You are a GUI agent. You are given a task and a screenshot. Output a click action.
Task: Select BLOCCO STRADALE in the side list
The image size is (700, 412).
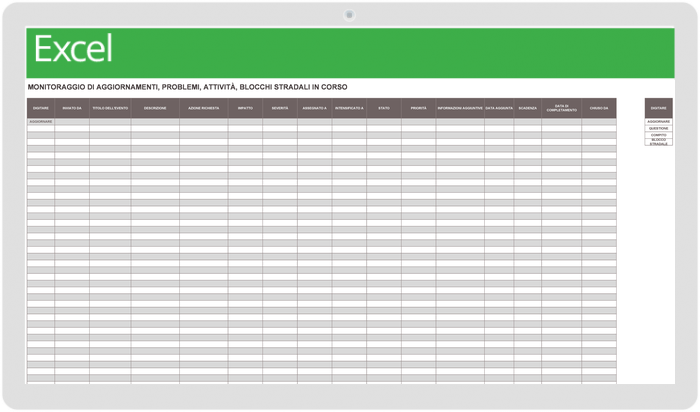click(658, 142)
